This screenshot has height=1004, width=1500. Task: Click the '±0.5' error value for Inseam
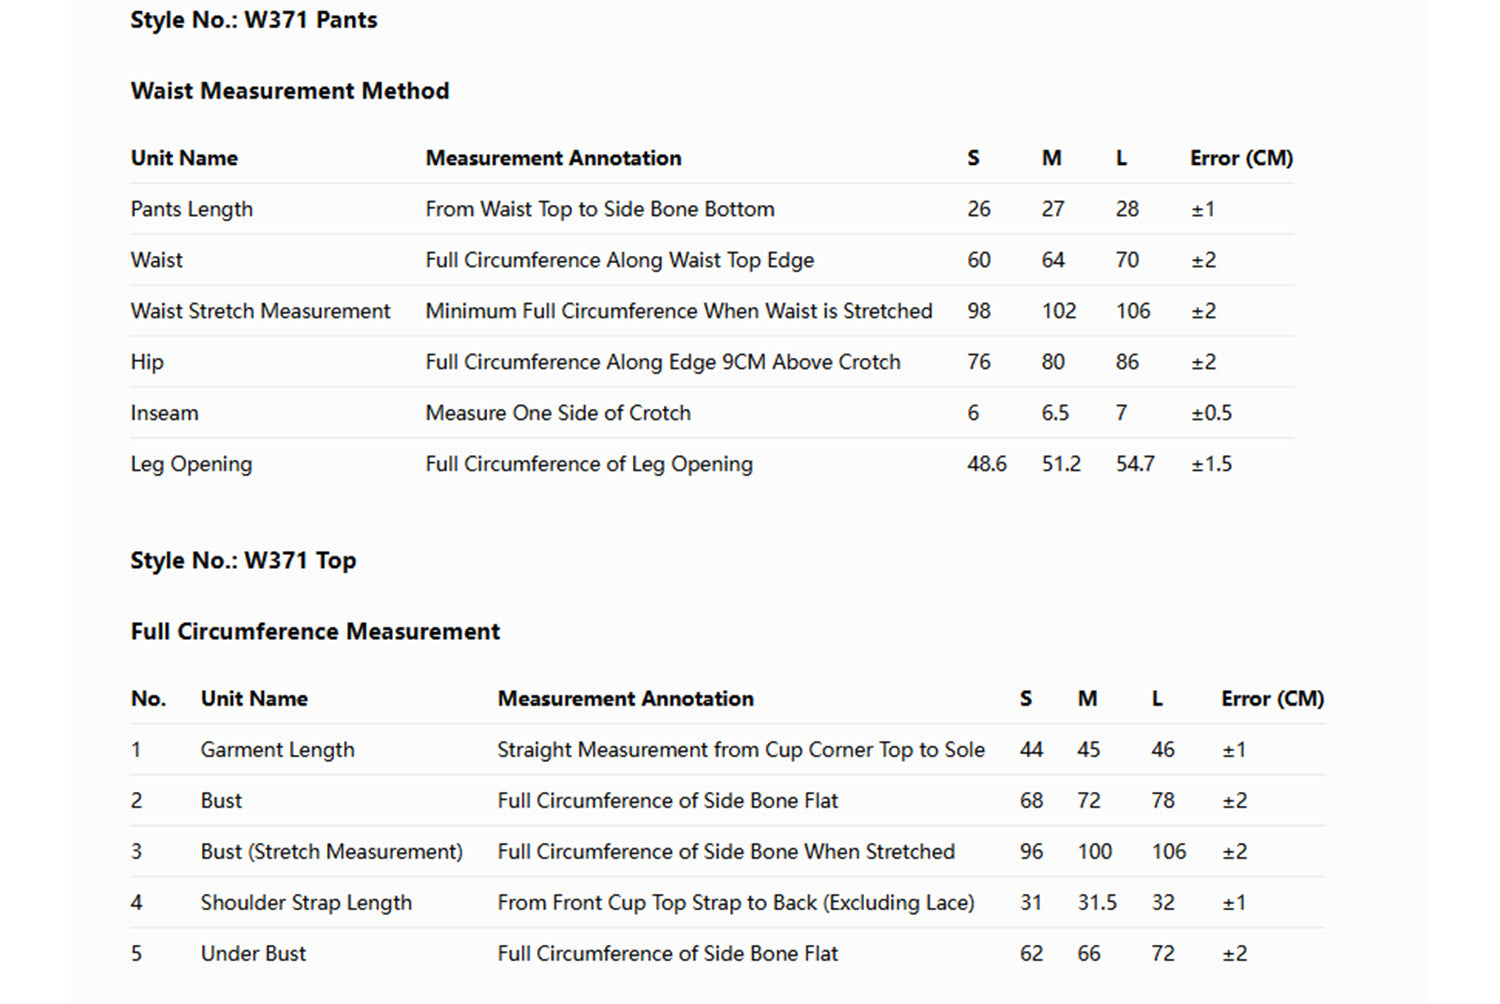pyautogui.click(x=1211, y=413)
